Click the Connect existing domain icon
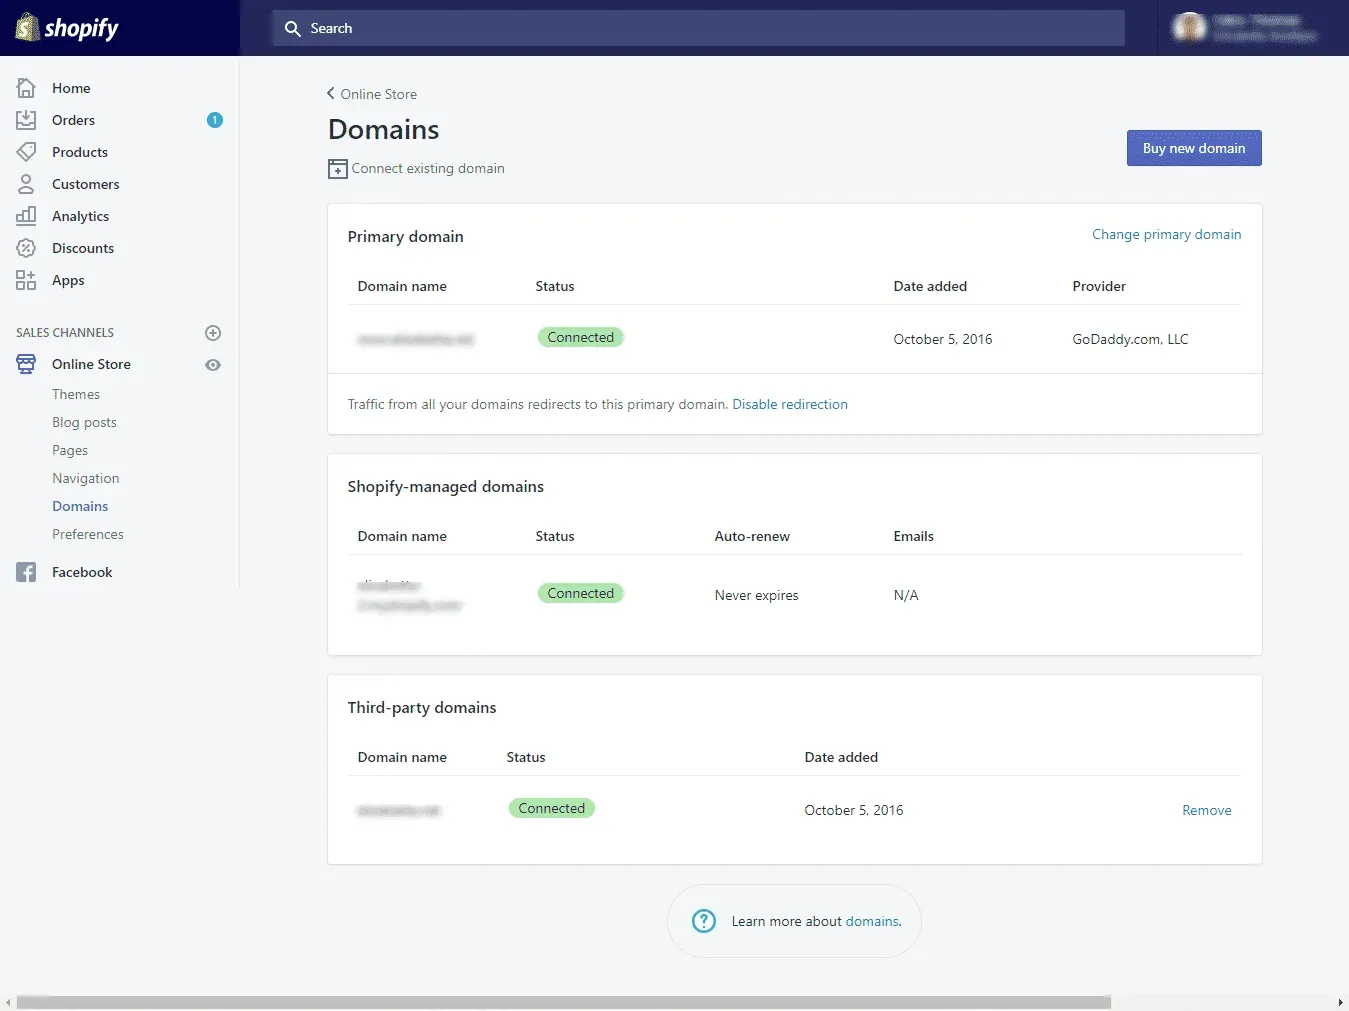The image size is (1349, 1011). (337, 168)
